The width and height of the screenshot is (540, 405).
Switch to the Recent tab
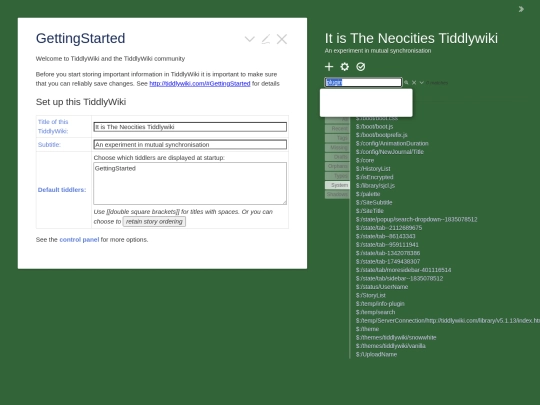[337, 128]
